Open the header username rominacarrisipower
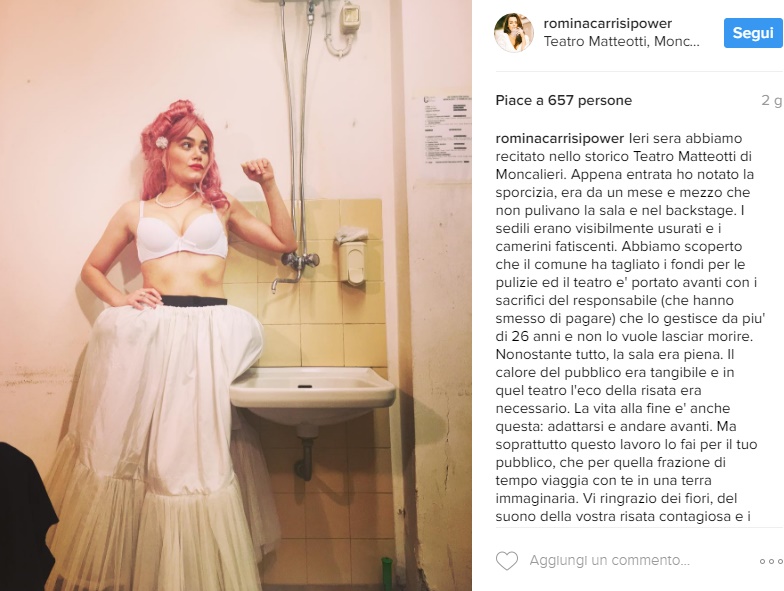 click(x=608, y=24)
